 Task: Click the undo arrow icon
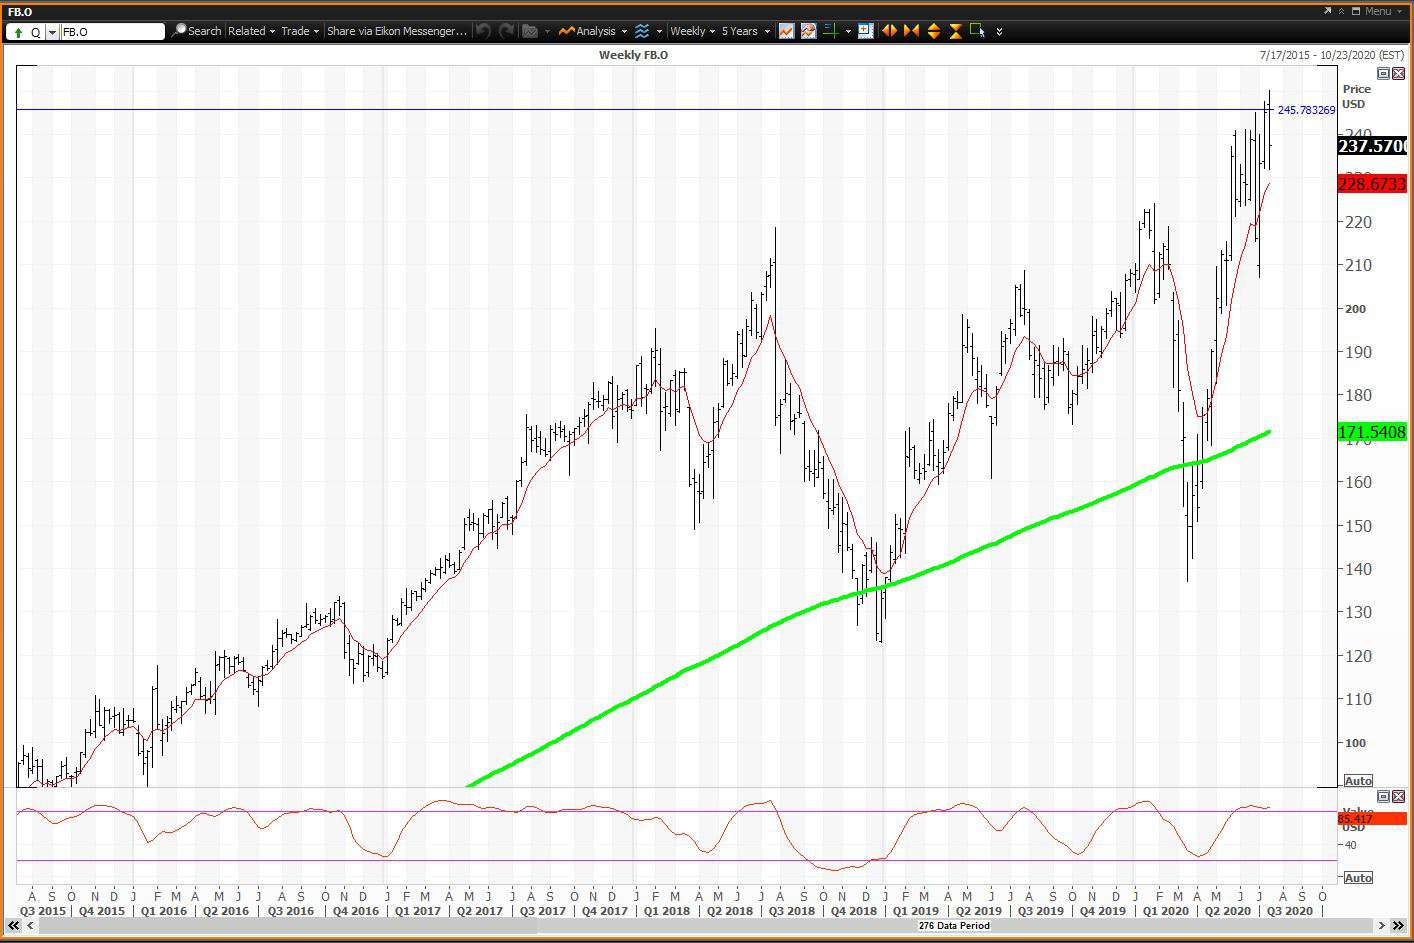coord(484,31)
